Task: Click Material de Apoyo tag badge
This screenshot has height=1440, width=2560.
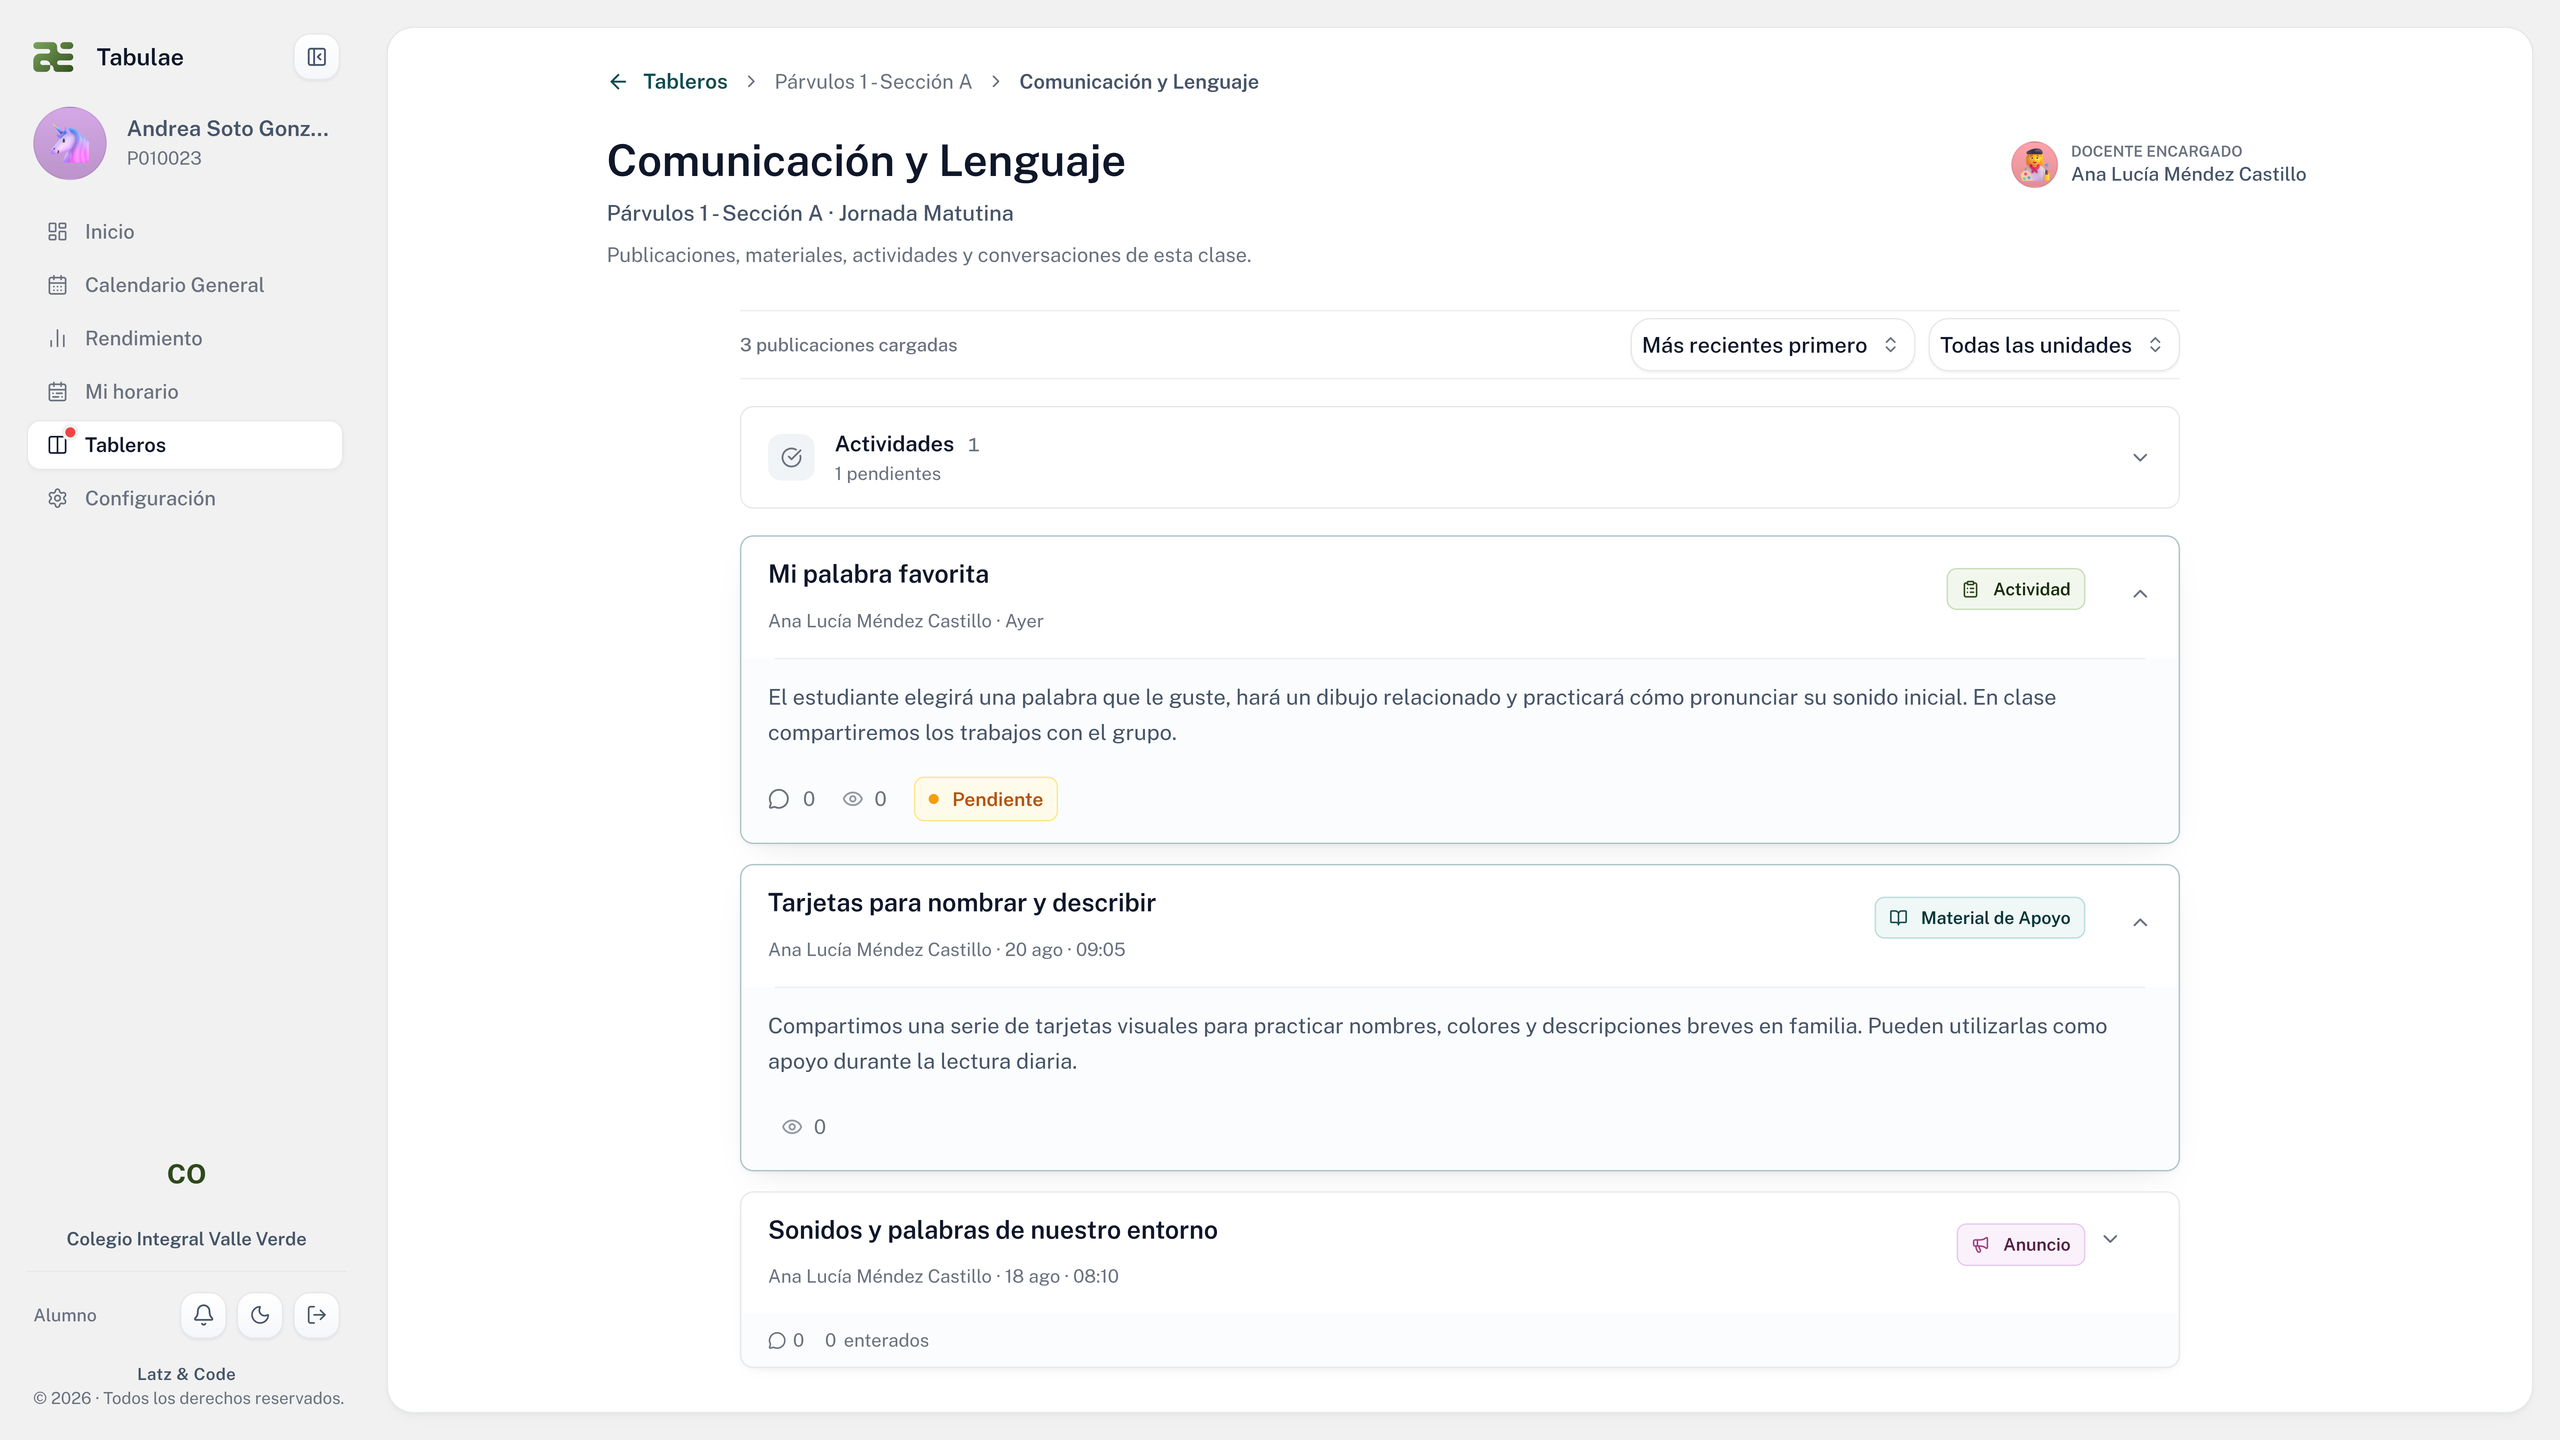Action: click(x=1979, y=918)
